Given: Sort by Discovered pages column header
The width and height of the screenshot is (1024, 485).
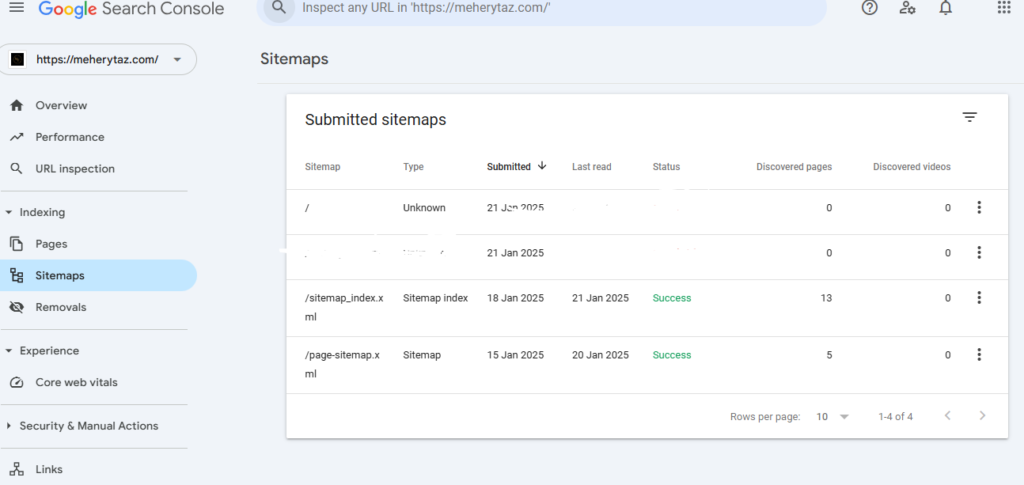Looking at the screenshot, I should pyautogui.click(x=794, y=166).
